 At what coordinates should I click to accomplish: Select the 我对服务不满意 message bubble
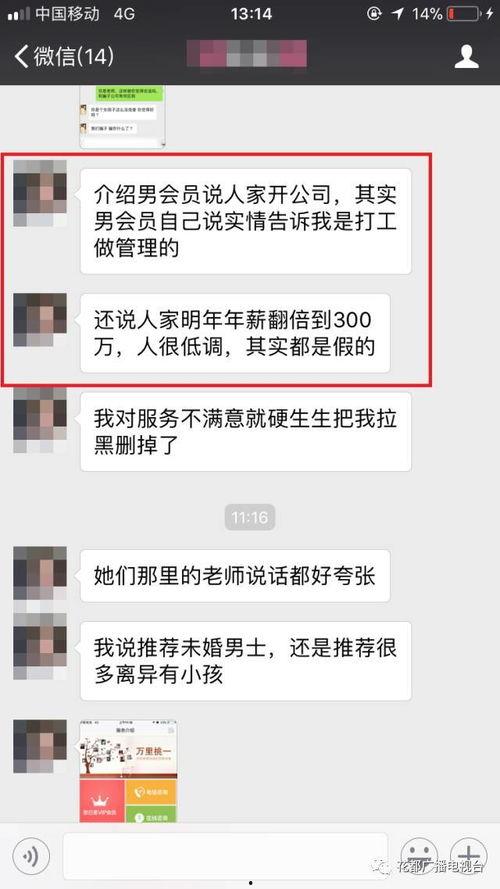[x=245, y=431]
